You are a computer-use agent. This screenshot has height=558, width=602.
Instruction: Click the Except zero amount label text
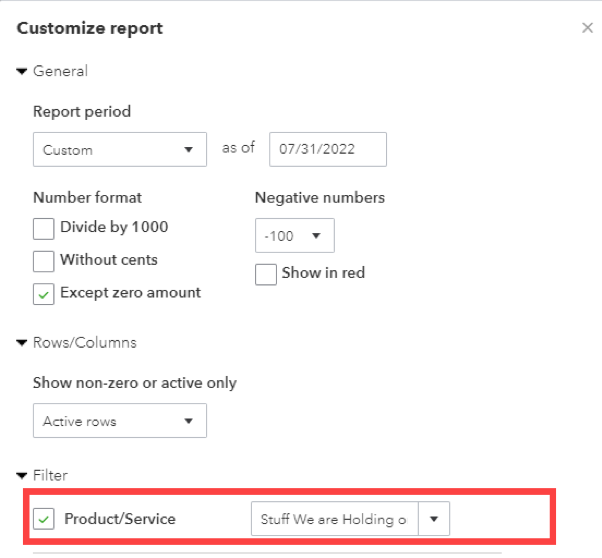130,293
